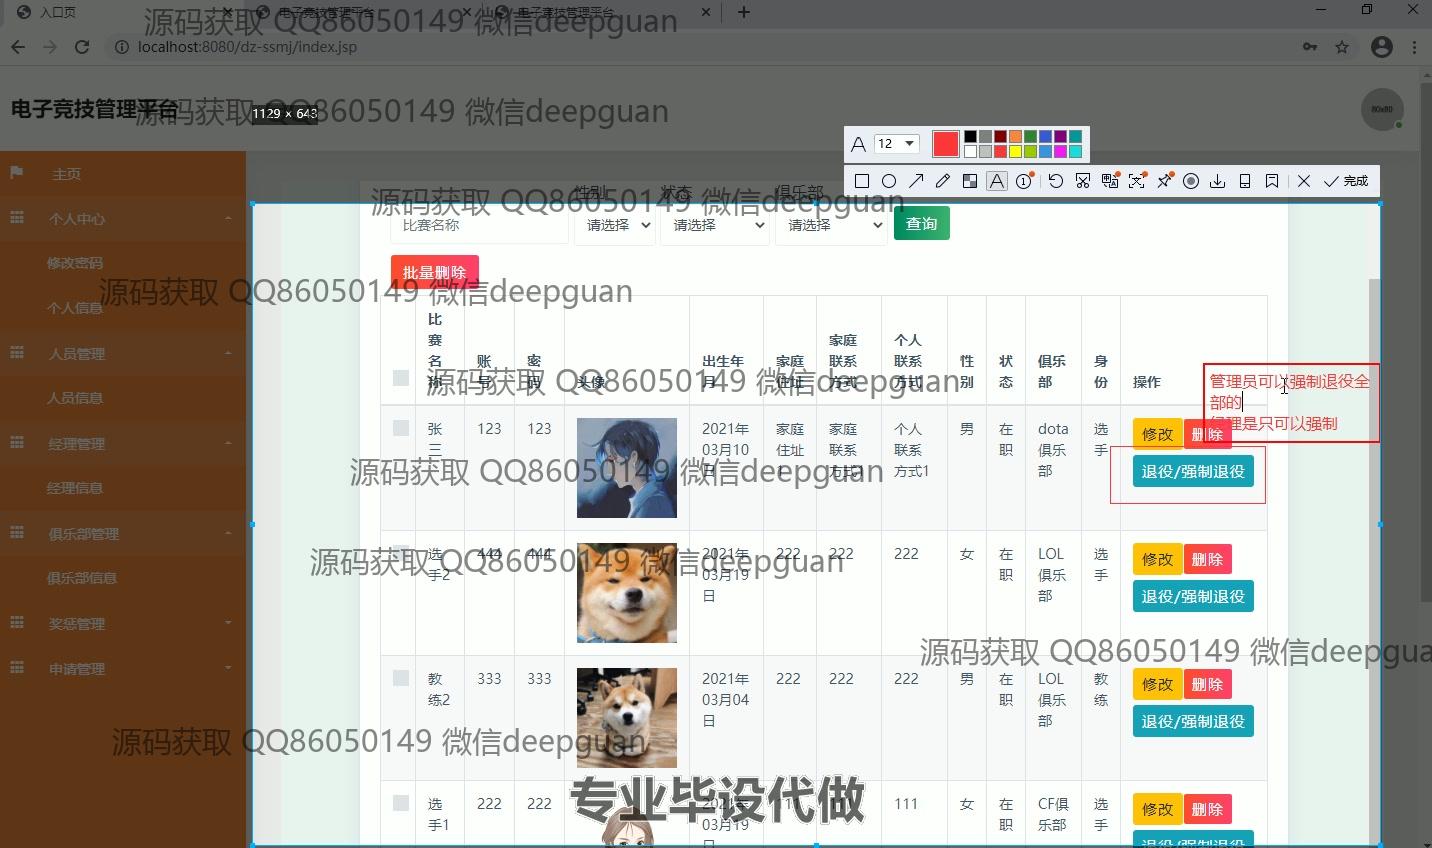Tick the checkbox on 张三's row
The image size is (1432, 848).
(x=400, y=427)
